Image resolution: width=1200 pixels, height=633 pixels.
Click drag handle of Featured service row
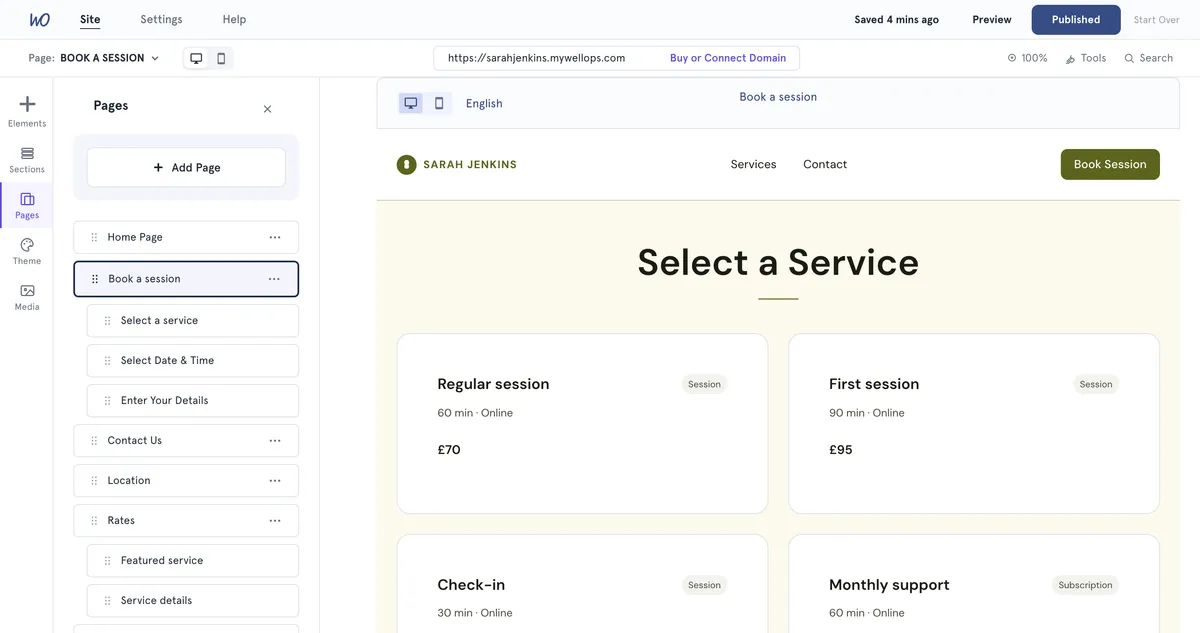pyautogui.click(x=108, y=560)
